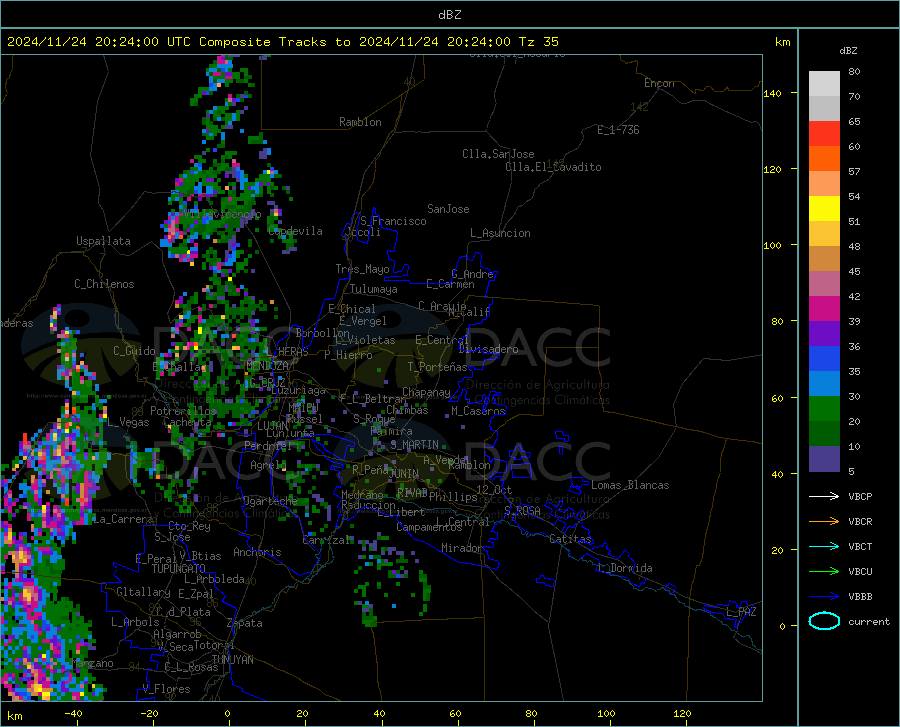Click the 'Potrerillos' place label
Viewport: 900px width, 727px height.
pyautogui.click(x=183, y=411)
